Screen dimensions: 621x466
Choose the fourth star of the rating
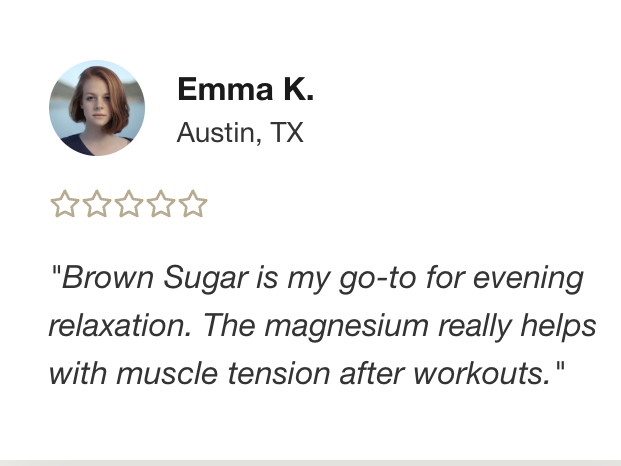click(x=161, y=204)
